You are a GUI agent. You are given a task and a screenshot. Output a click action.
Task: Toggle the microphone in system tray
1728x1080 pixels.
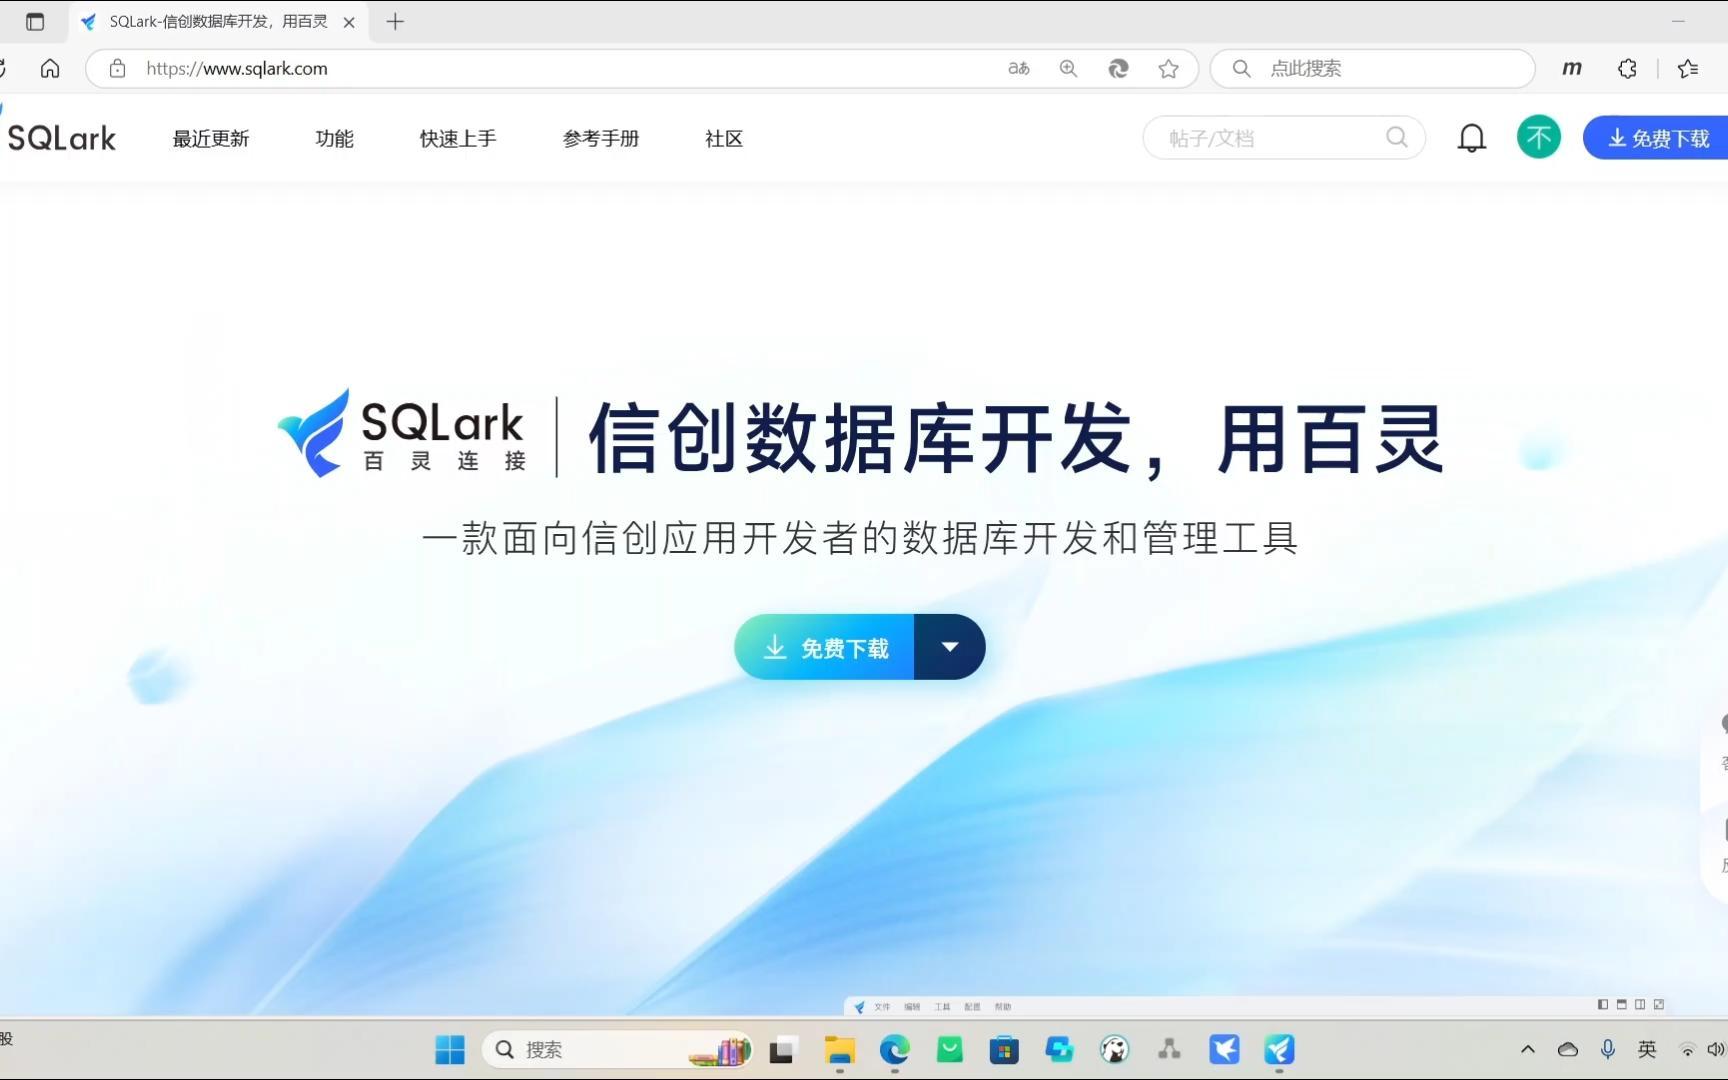[x=1607, y=1049]
